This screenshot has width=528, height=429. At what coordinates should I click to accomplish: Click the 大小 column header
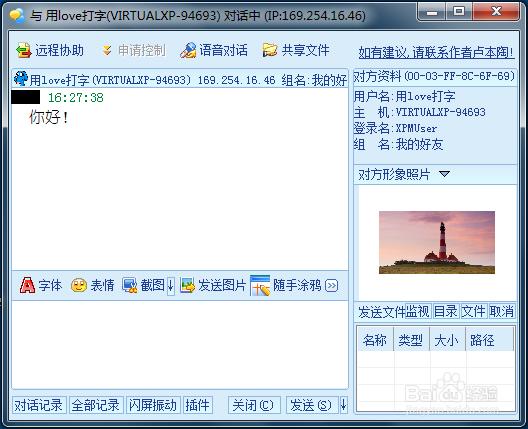tap(447, 340)
